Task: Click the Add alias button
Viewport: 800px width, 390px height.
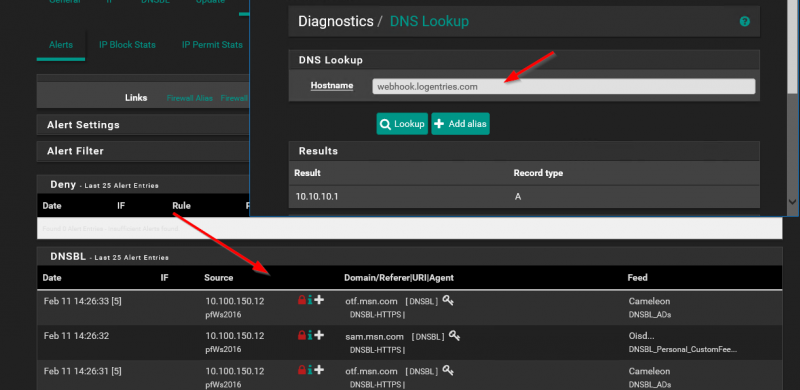Action: (461, 124)
